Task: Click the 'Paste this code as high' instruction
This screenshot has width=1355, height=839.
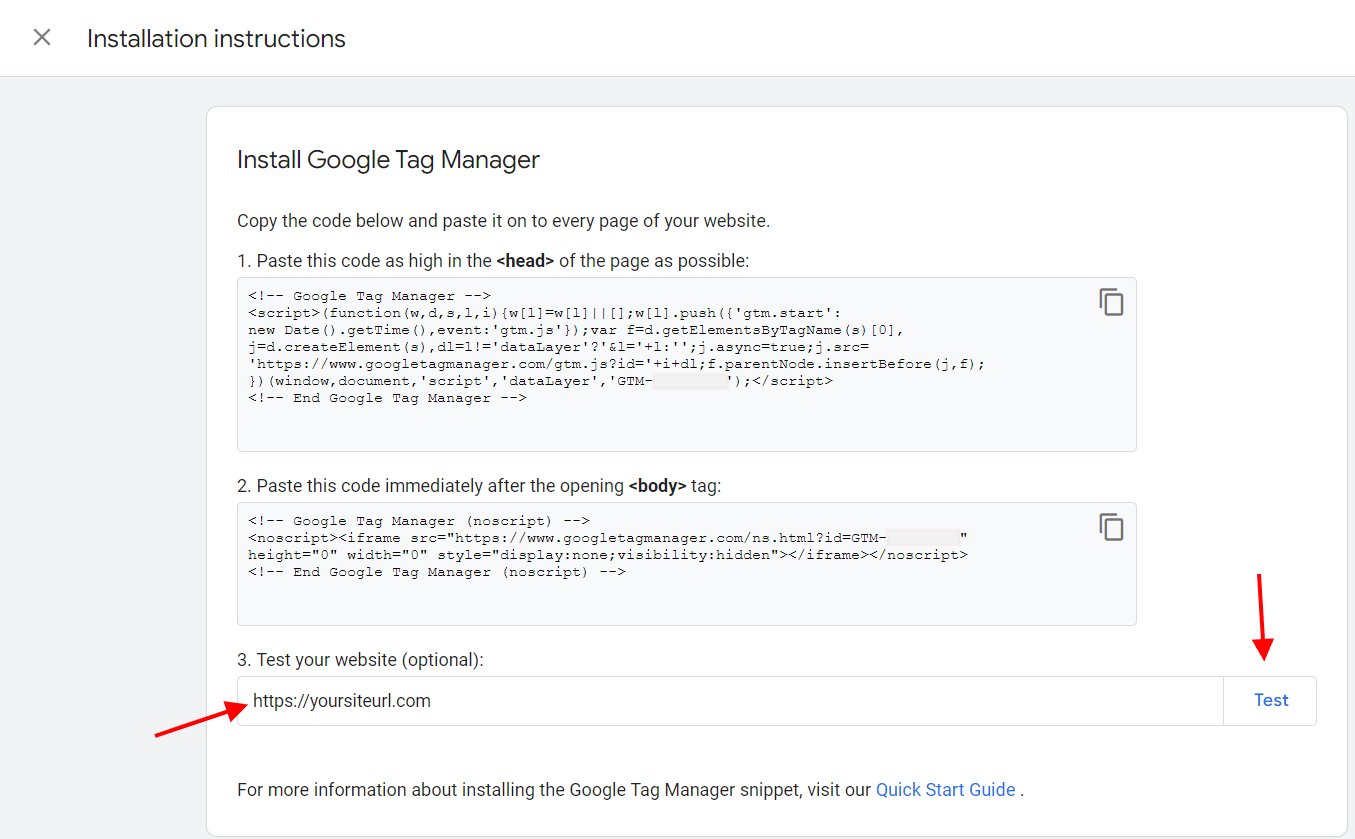Action: [493, 261]
